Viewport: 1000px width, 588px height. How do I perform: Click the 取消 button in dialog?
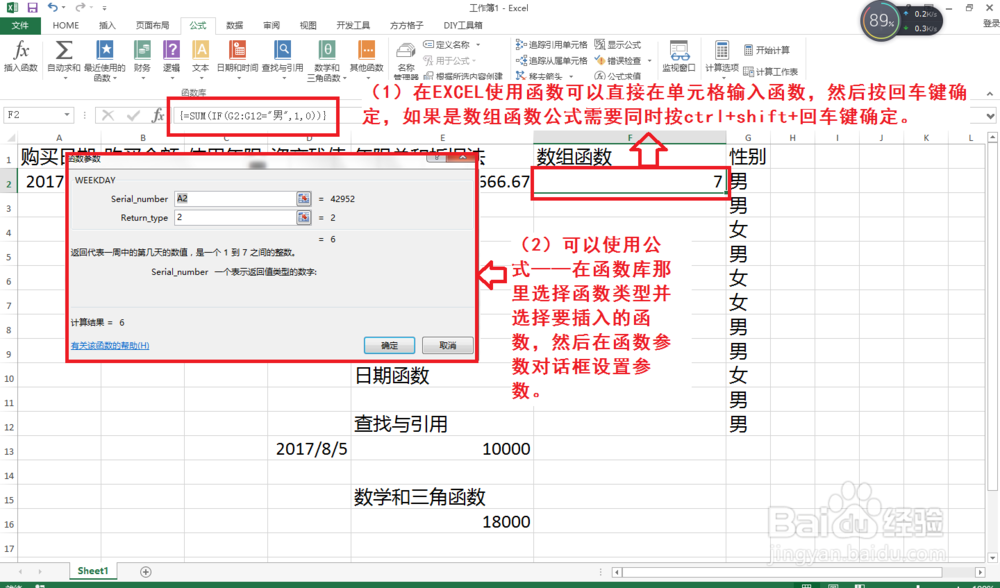448,345
